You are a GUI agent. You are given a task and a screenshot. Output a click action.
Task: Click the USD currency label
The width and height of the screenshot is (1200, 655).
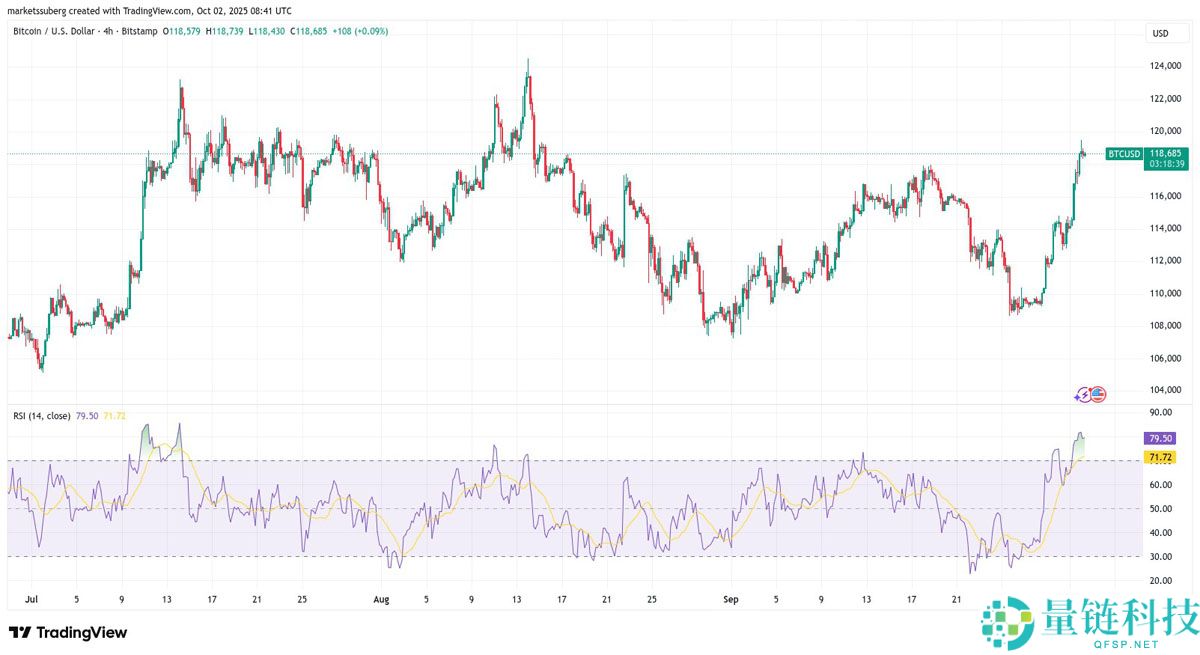(1160, 34)
